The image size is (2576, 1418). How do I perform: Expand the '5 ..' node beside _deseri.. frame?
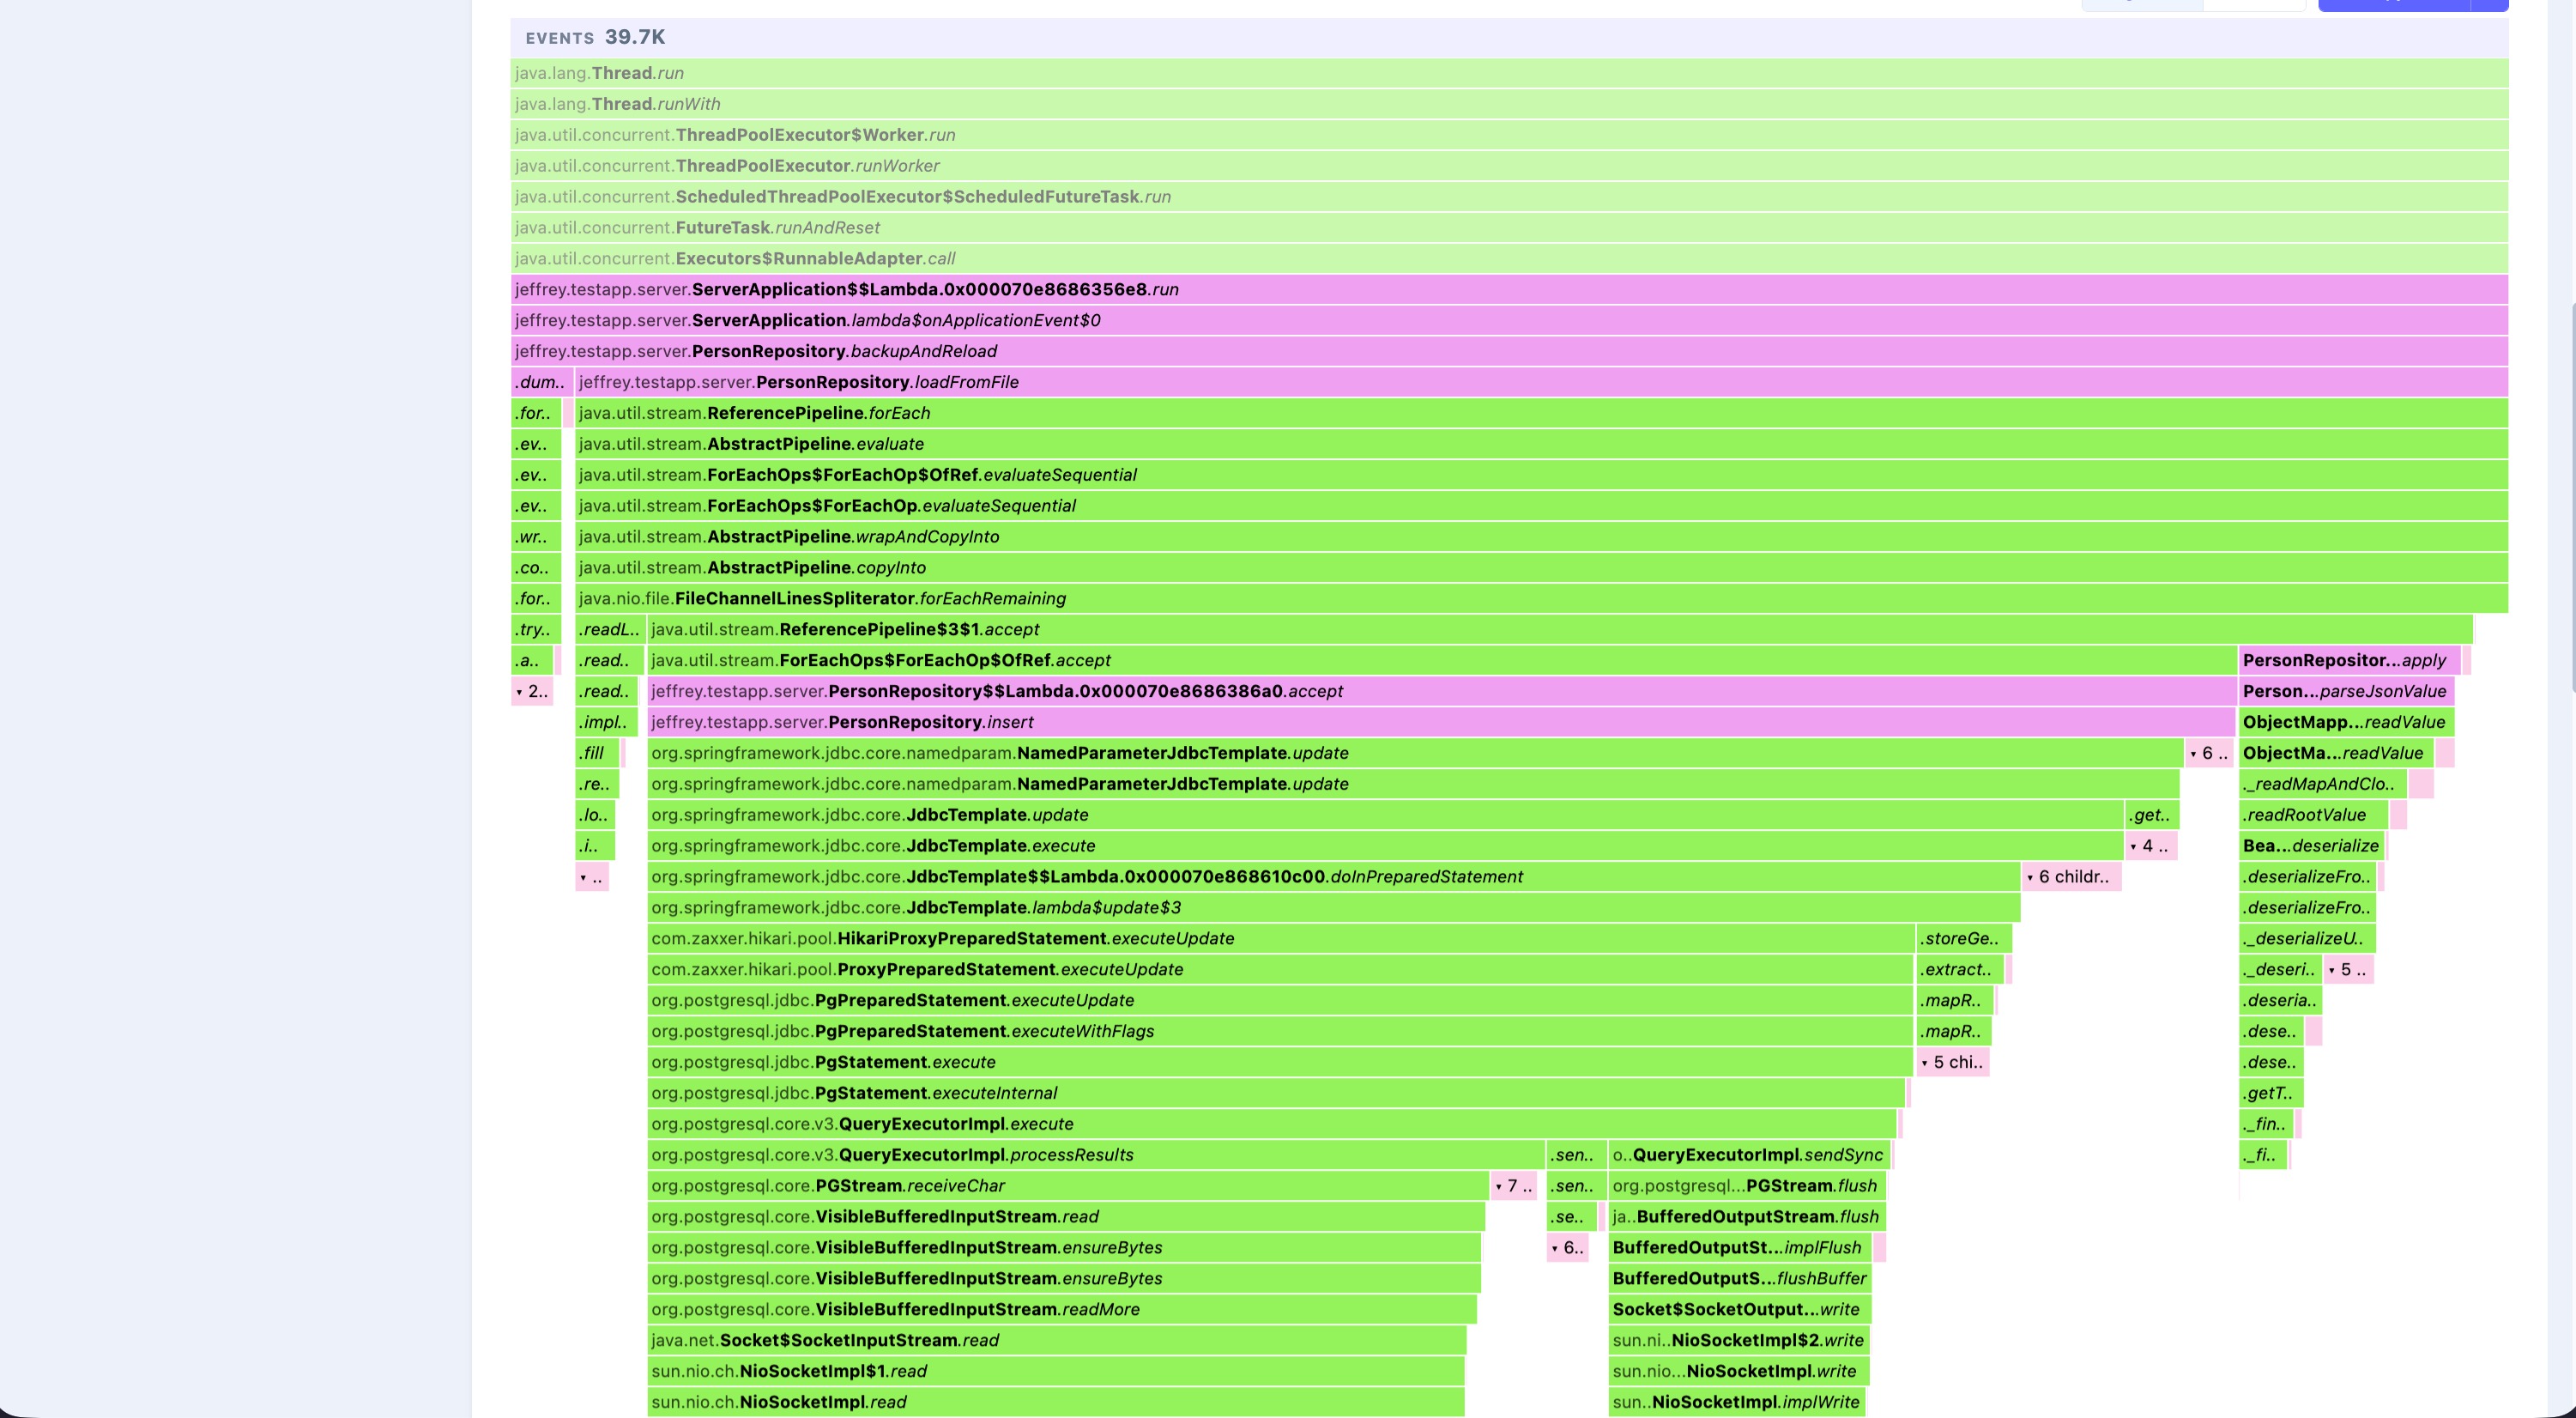2347,969
